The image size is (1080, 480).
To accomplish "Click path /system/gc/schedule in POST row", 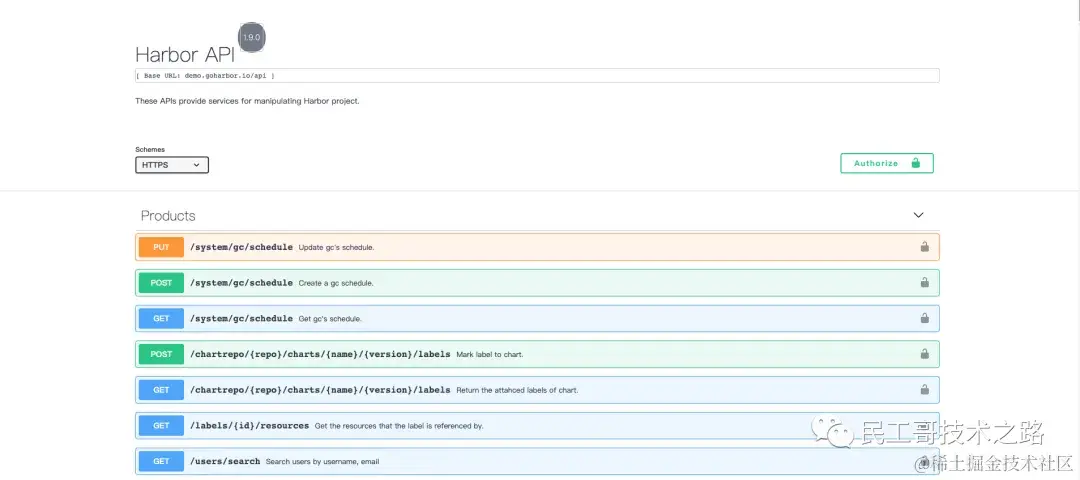I will [241, 283].
